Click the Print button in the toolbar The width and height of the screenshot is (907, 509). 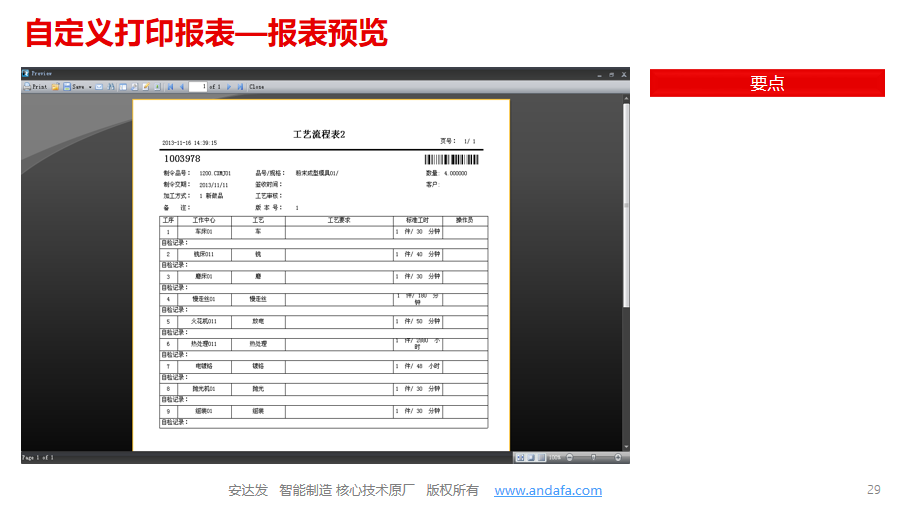(x=37, y=87)
